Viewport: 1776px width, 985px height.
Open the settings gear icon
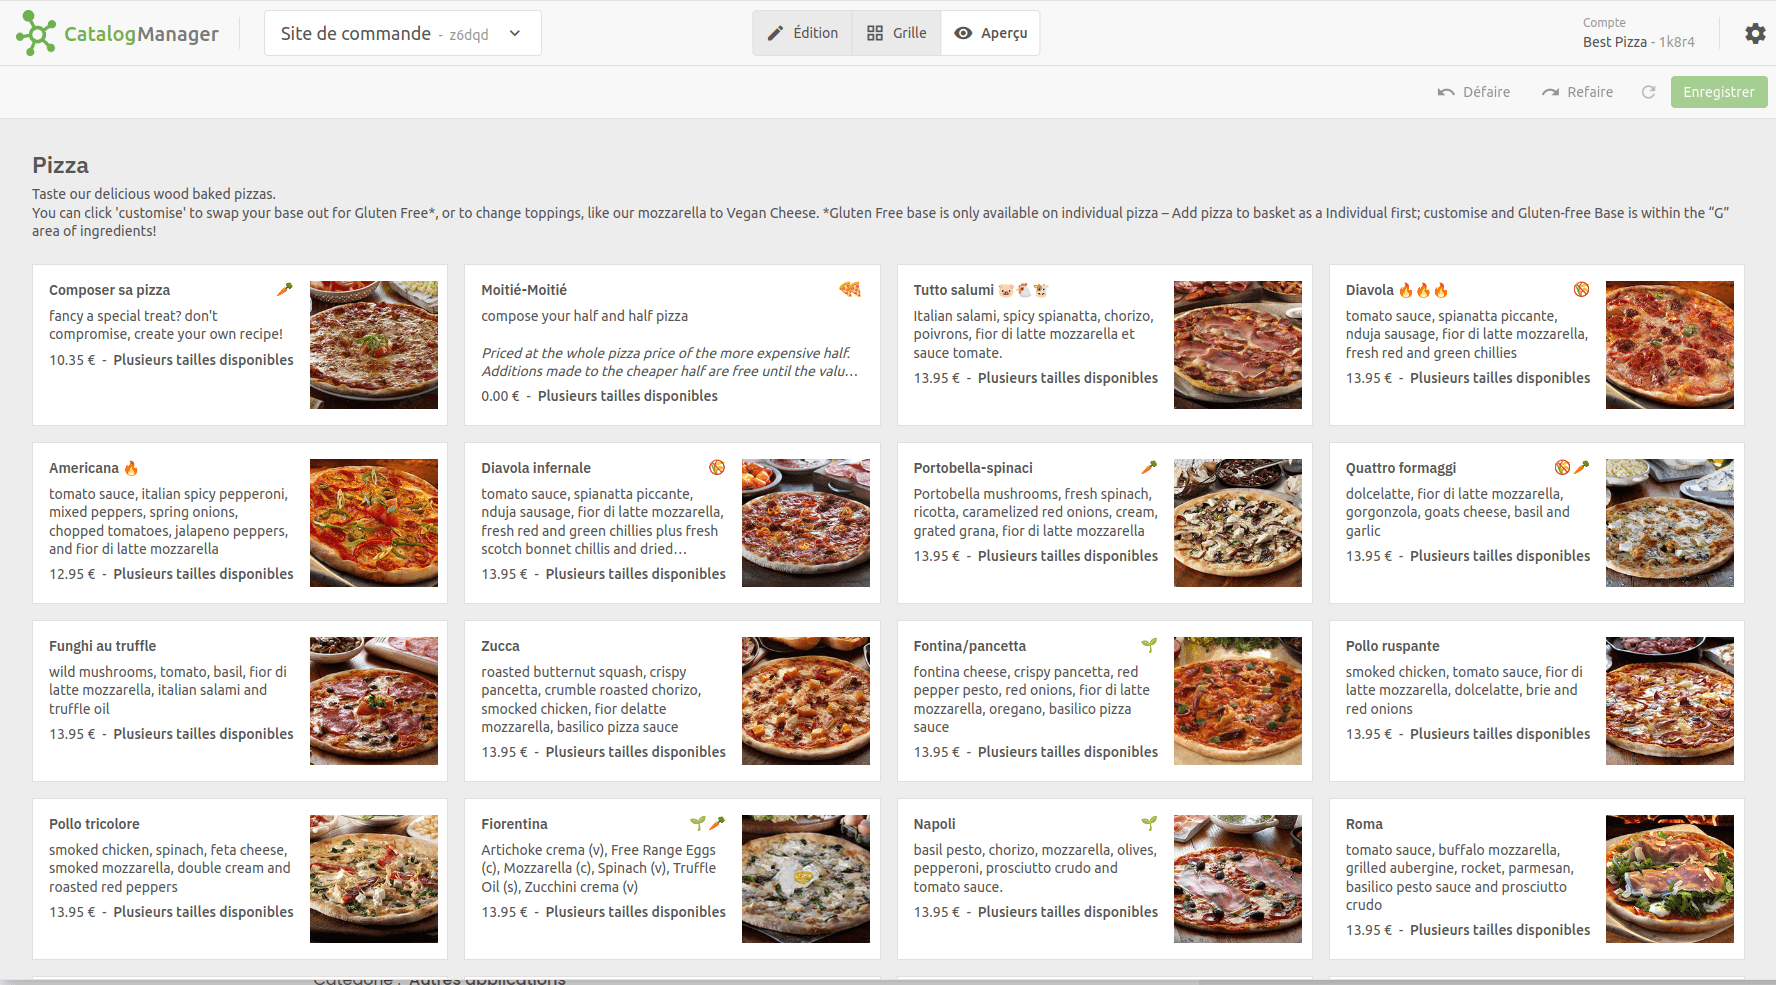[1755, 33]
